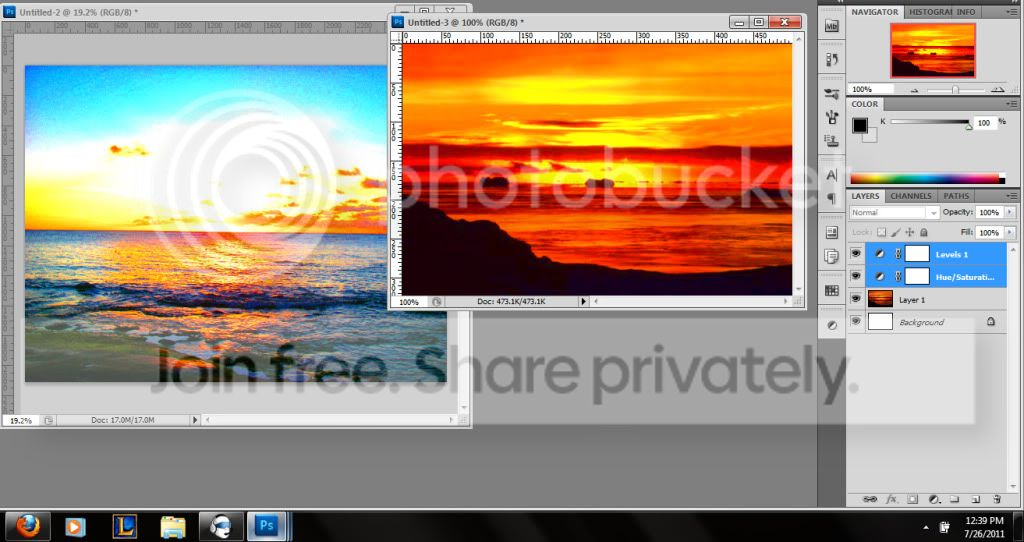Open Untitled-2 status bar info arrow
1024x542 pixels.
[195, 421]
